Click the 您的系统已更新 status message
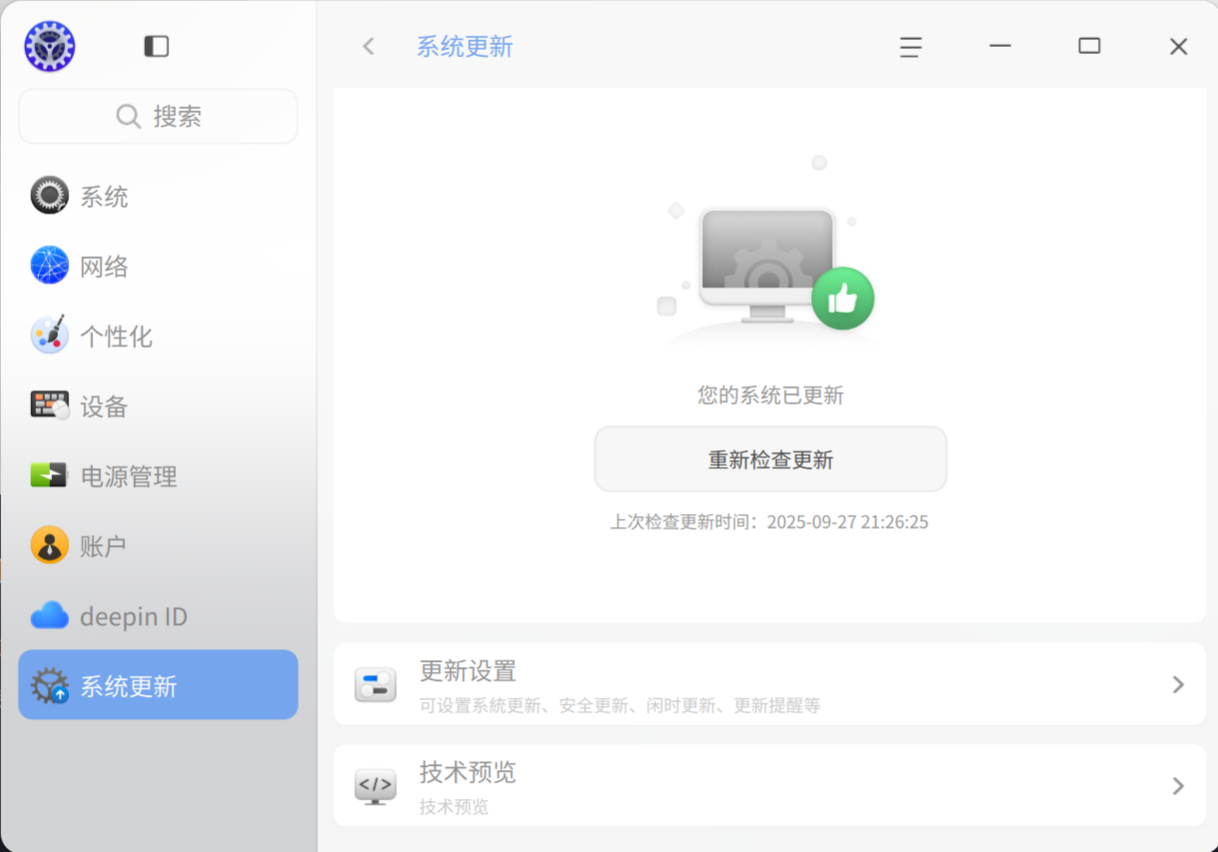The height and width of the screenshot is (852, 1218). (x=771, y=396)
